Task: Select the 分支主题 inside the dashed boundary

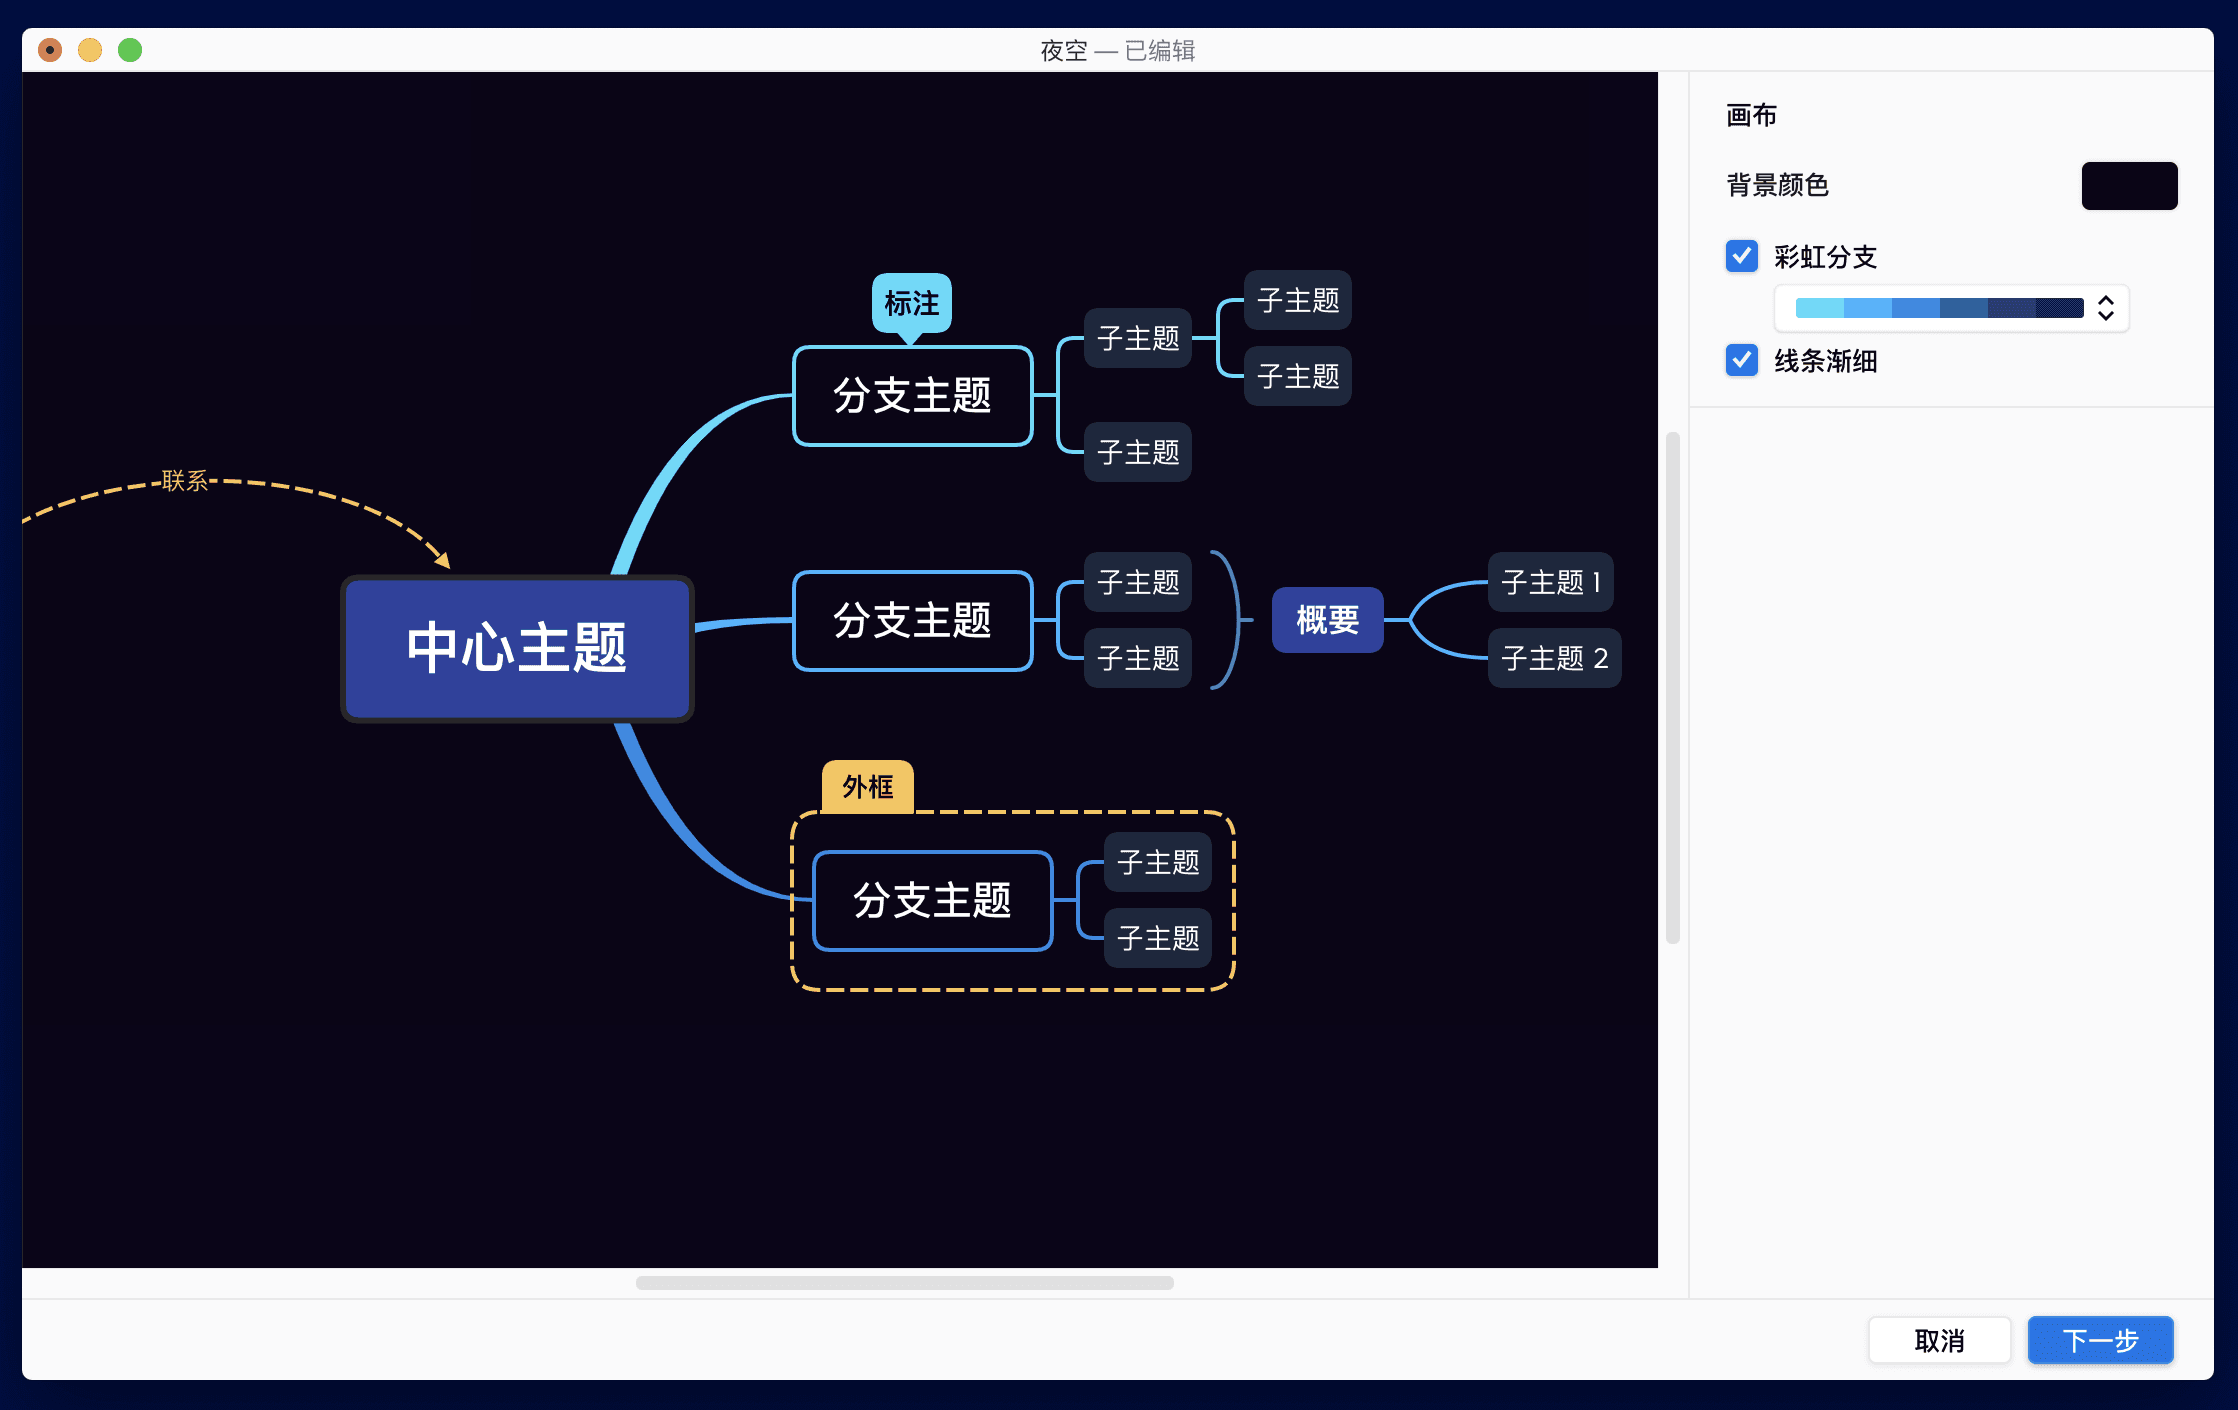Action: click(931, 900)
